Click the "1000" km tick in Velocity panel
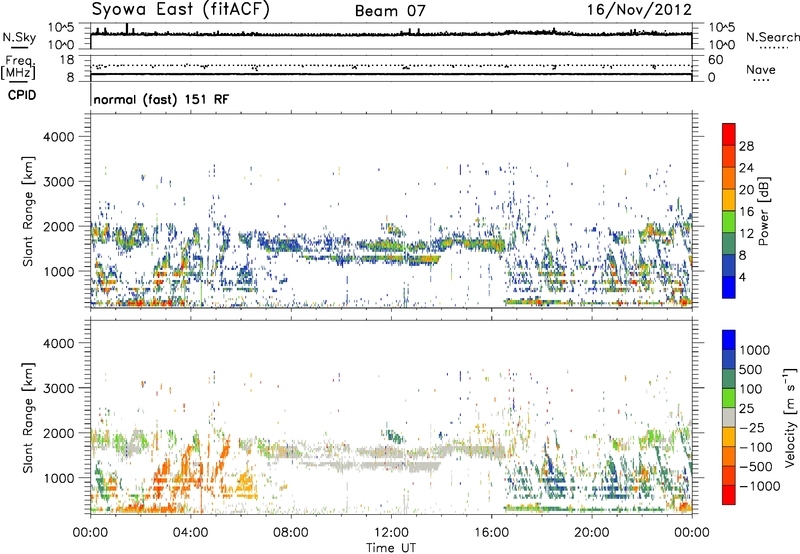Screen dimensions: 800x554 click(x=58, y=478)
